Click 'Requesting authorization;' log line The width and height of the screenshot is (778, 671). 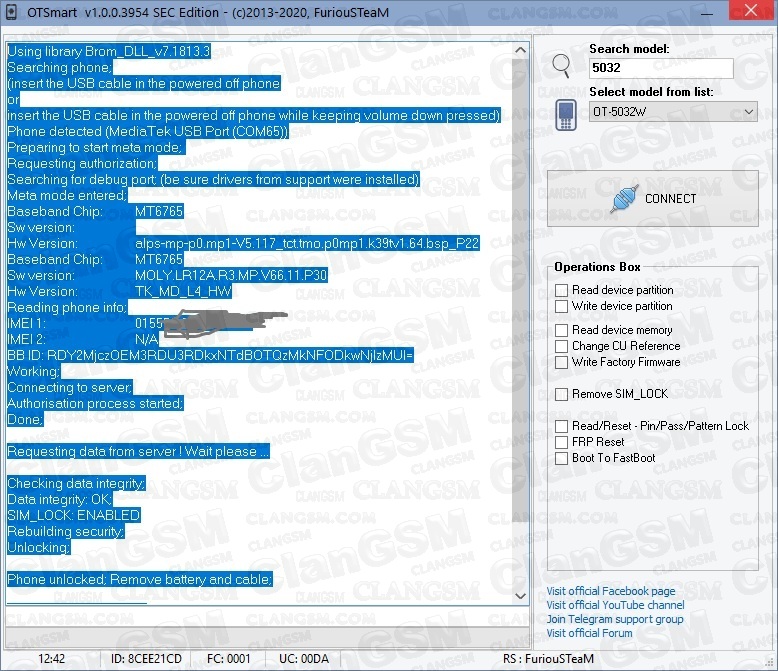click(x=82, y=163)
